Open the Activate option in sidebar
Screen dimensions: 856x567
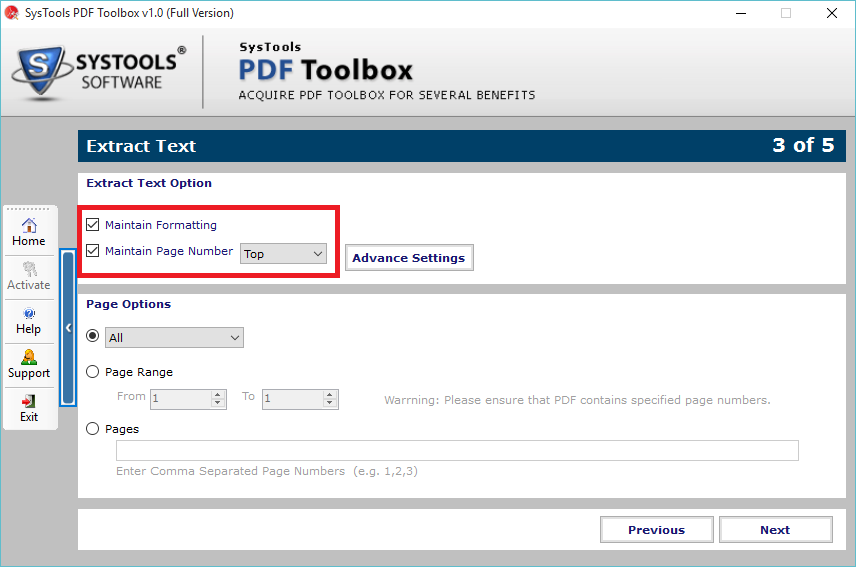coord(29,277)
